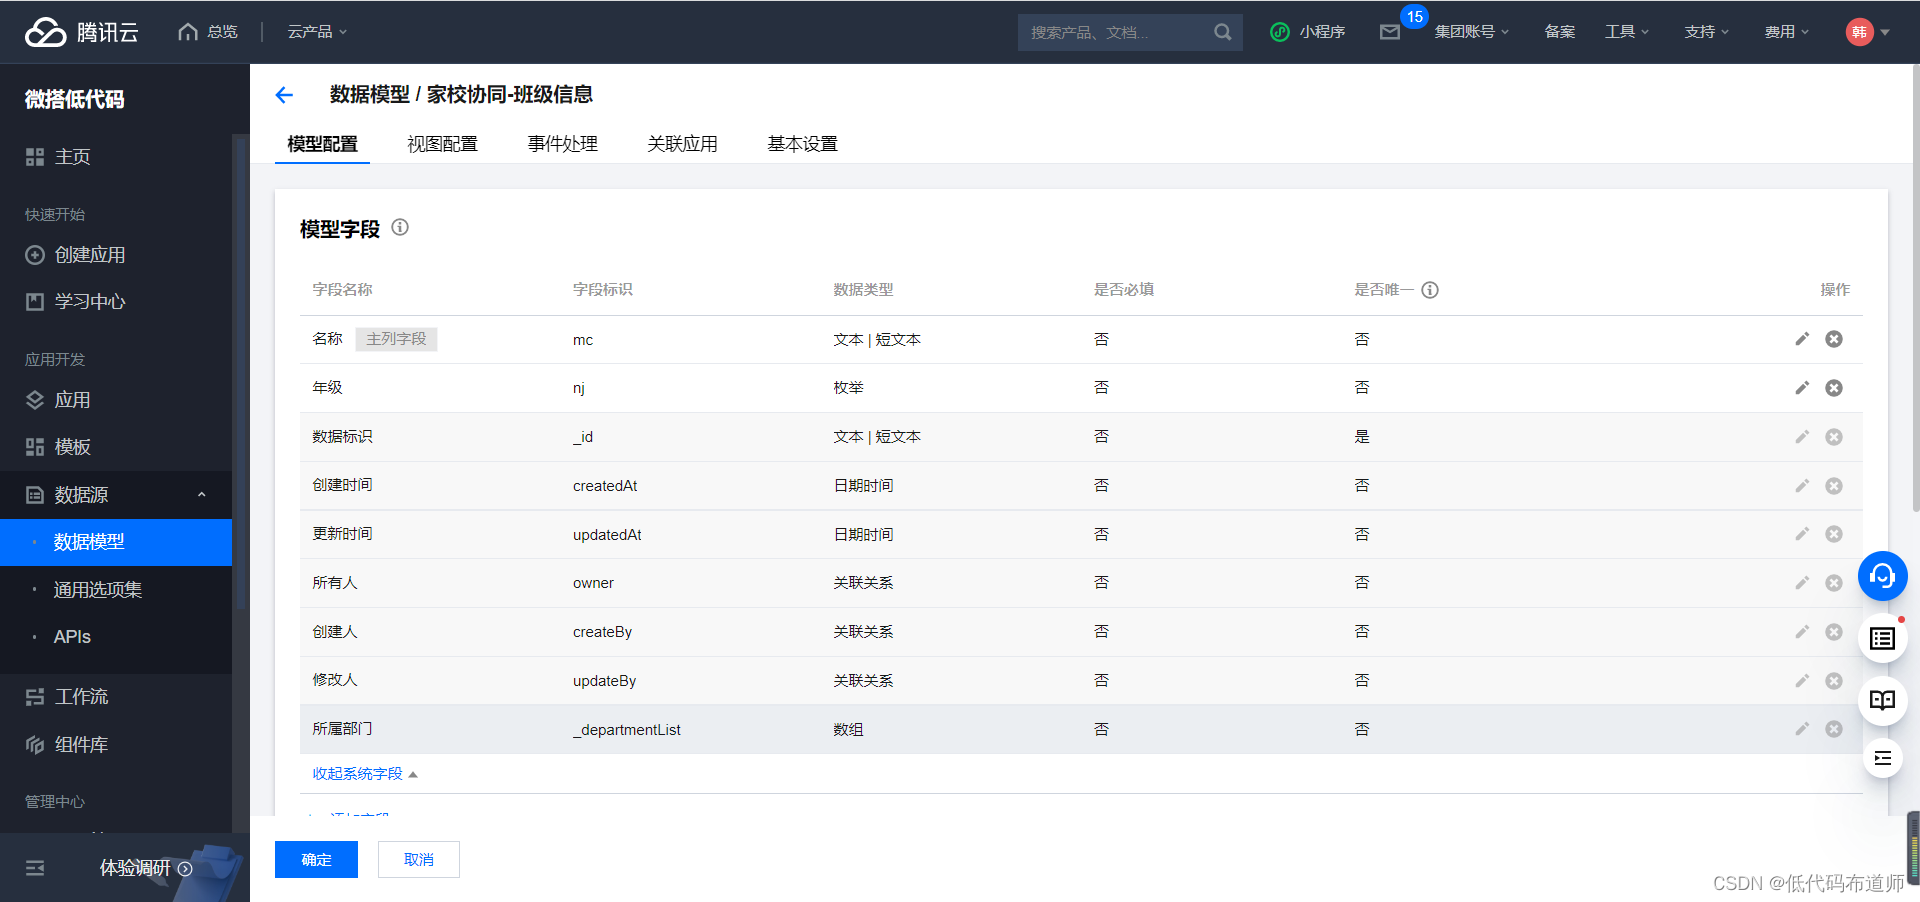1920x902 pixels.
Task: Select 数据模型 in the sidebar
Action: point(116,542)
